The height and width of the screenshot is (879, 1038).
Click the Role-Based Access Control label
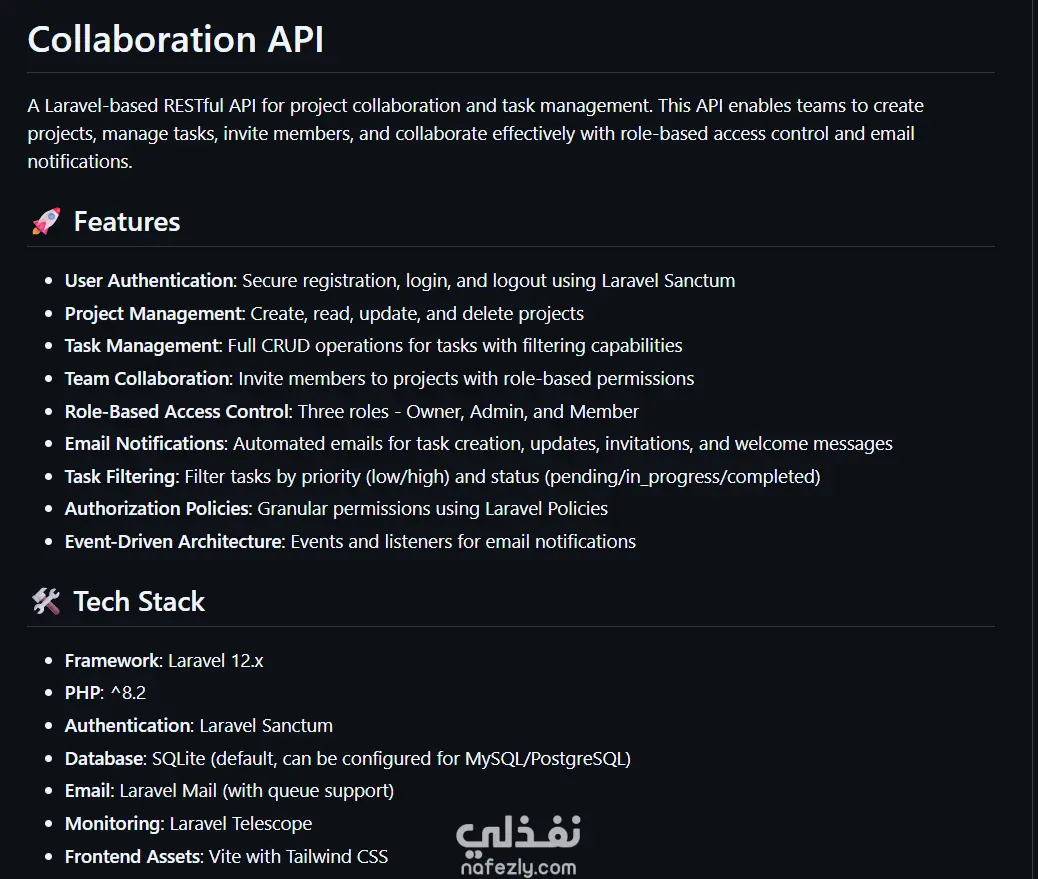click(x=177, y=412)
